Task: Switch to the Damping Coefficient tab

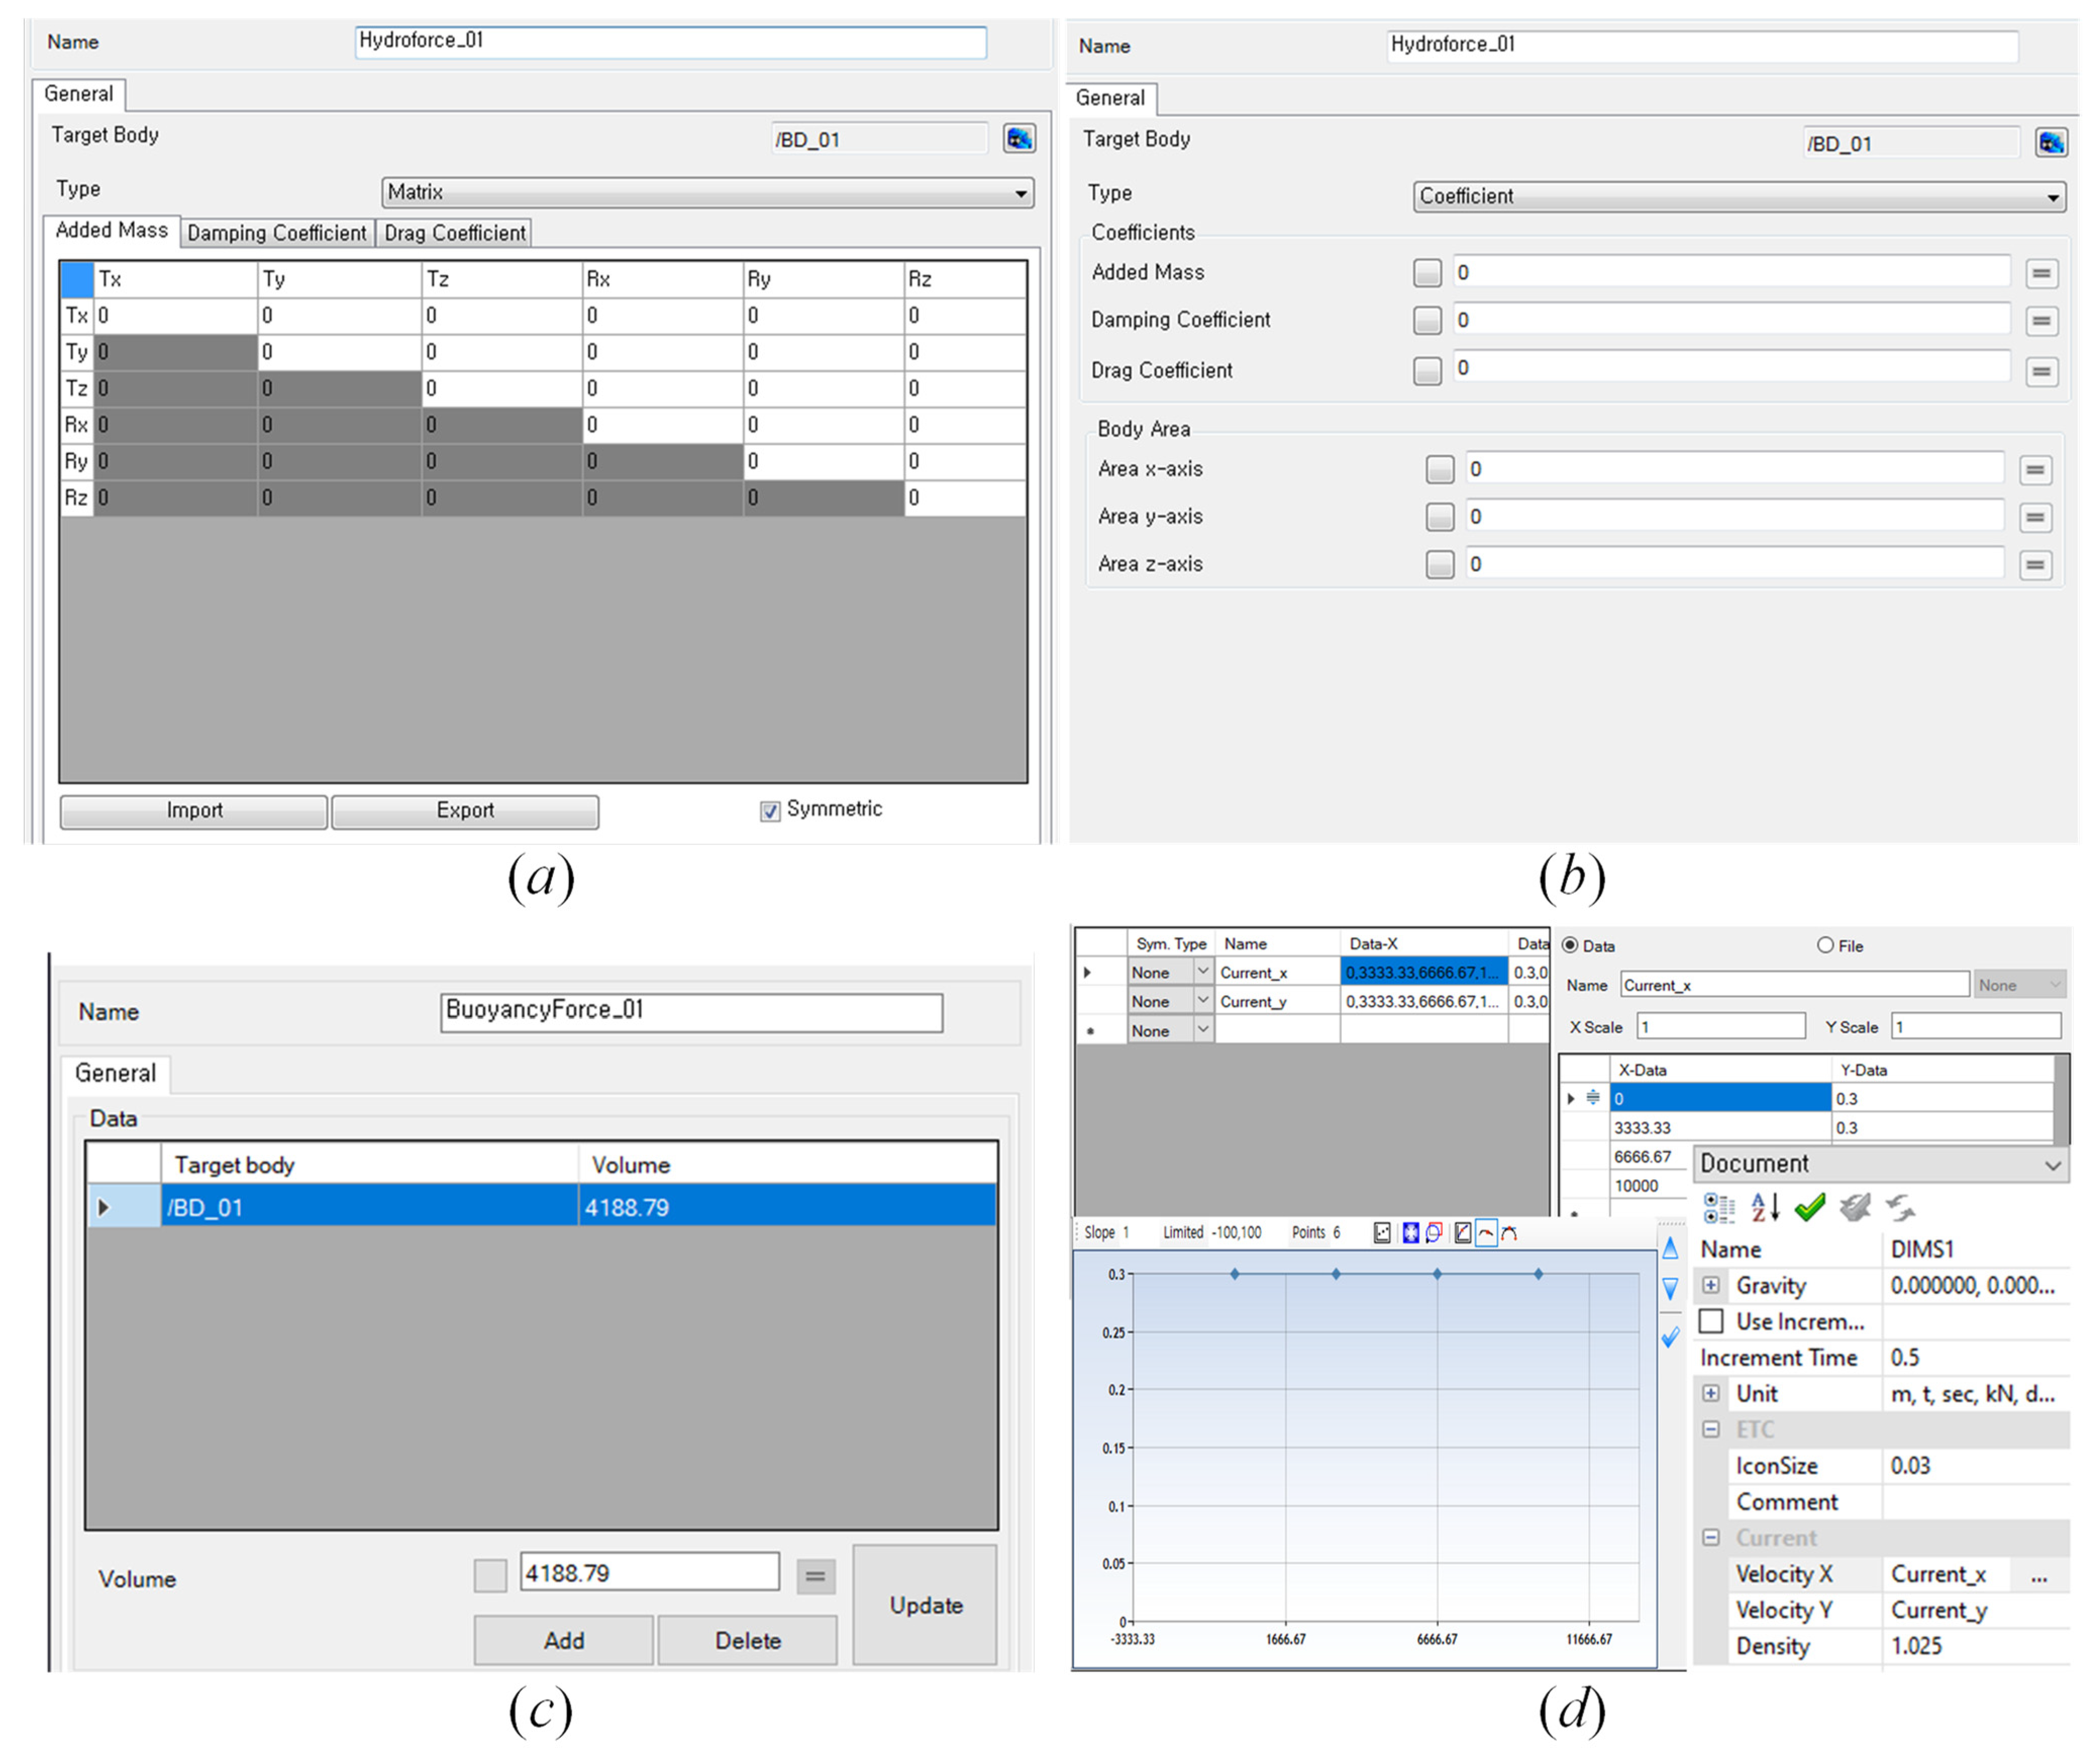Action: point(277,233)
